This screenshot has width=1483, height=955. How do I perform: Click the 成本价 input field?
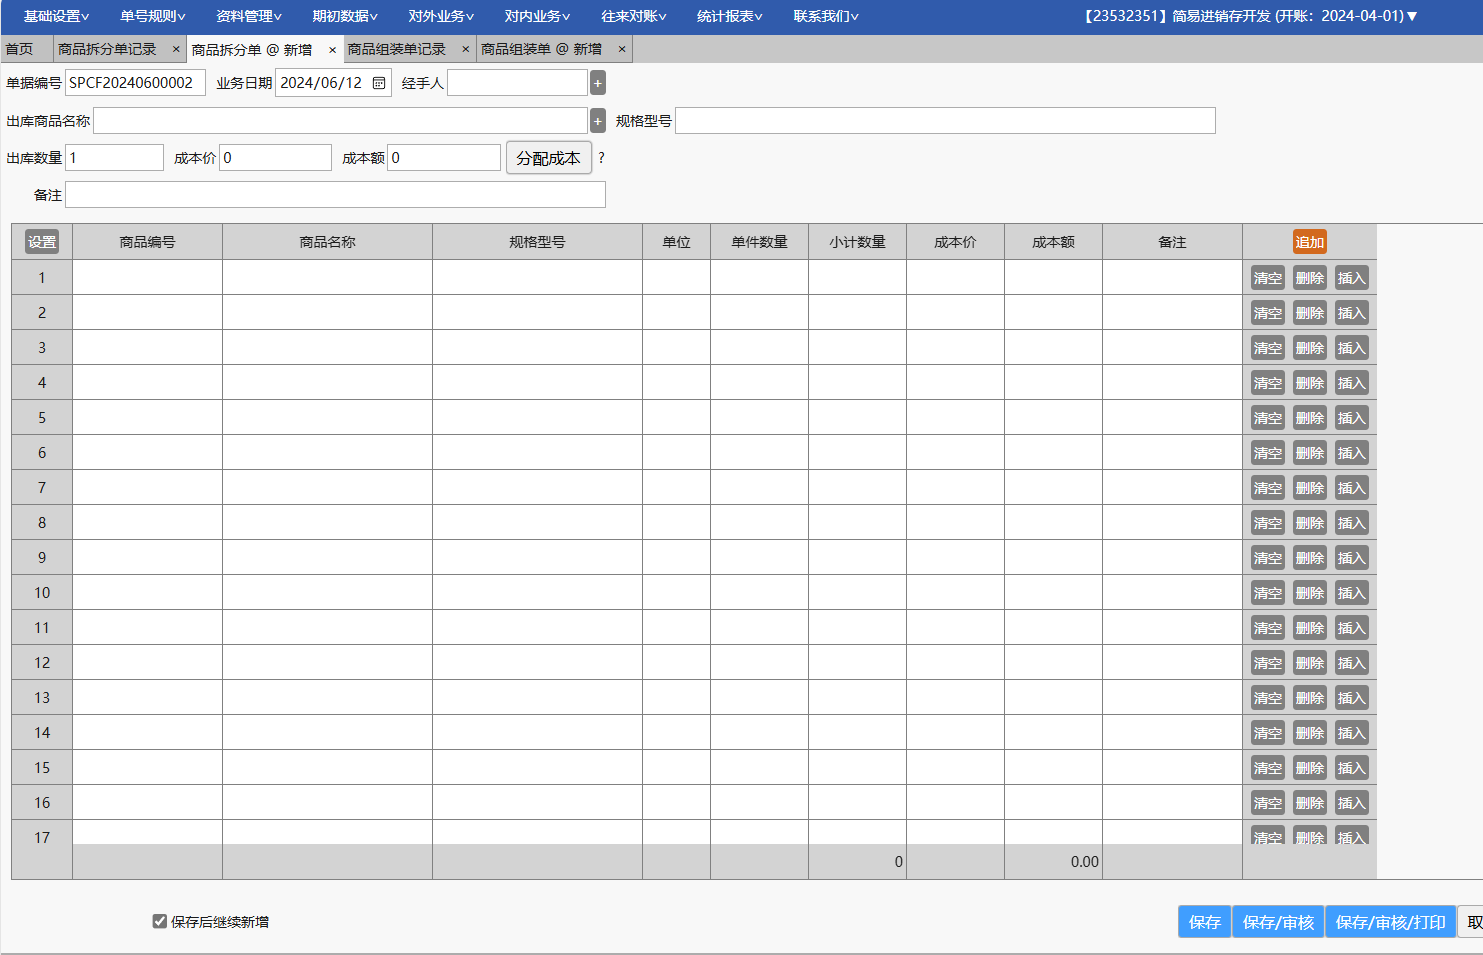(275, 158)
